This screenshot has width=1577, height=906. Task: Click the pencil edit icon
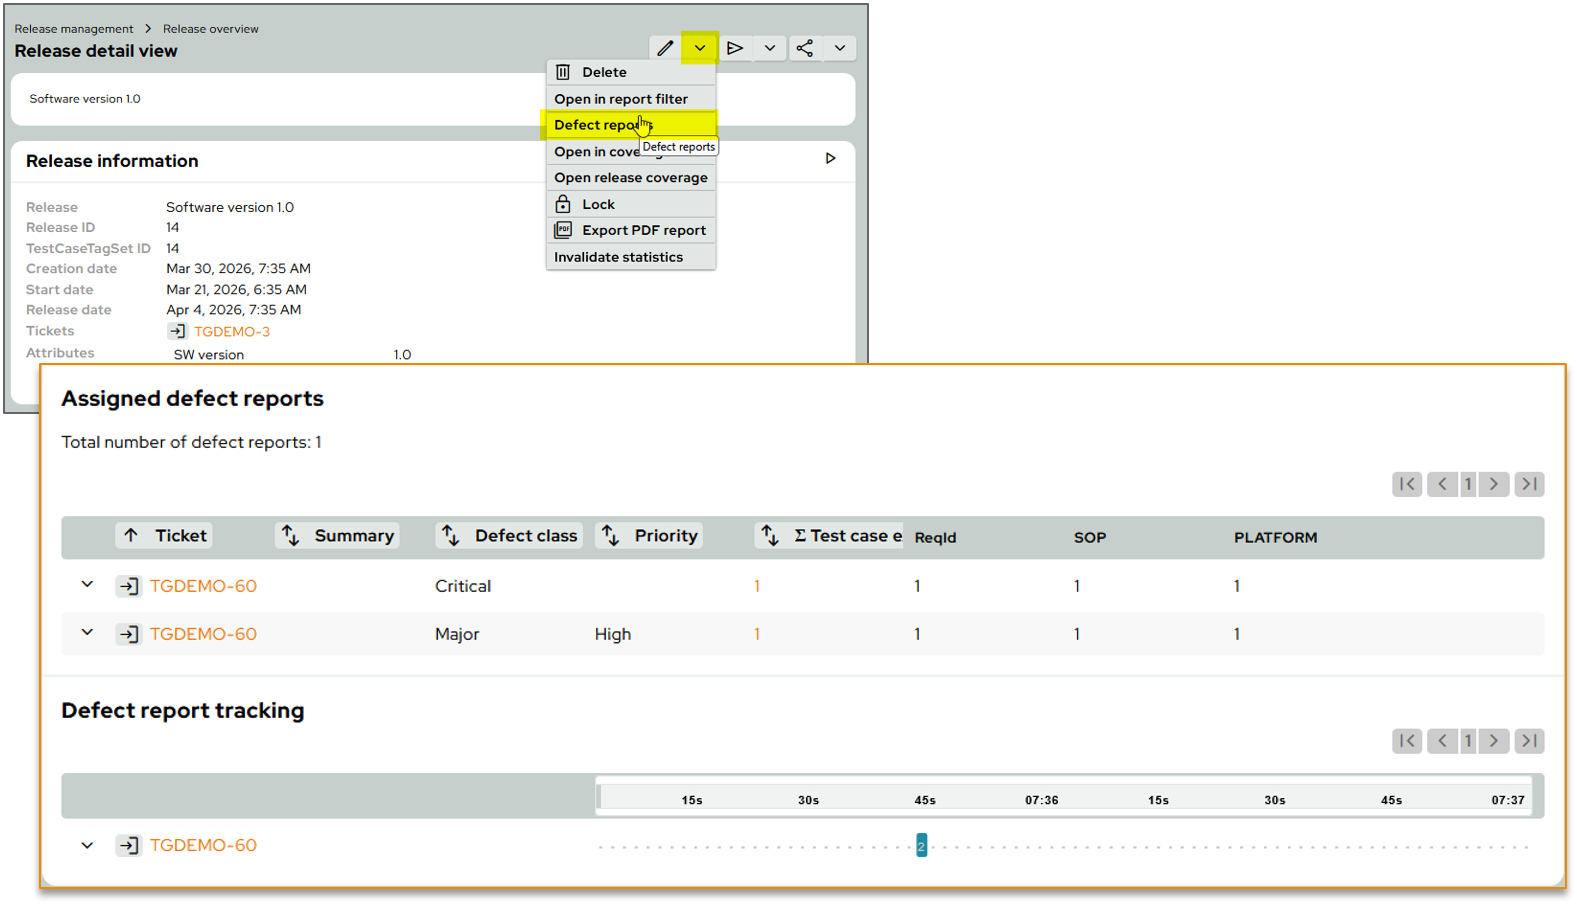[x=665, y=48]
